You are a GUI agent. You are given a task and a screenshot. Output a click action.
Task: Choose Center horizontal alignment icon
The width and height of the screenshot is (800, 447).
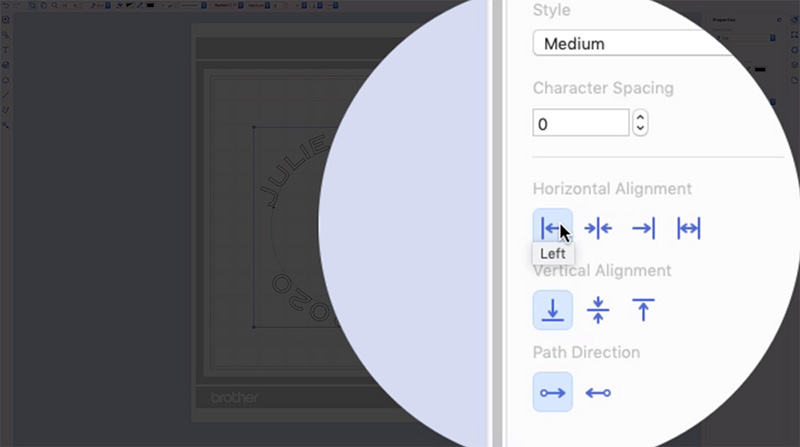pos(598,228)
